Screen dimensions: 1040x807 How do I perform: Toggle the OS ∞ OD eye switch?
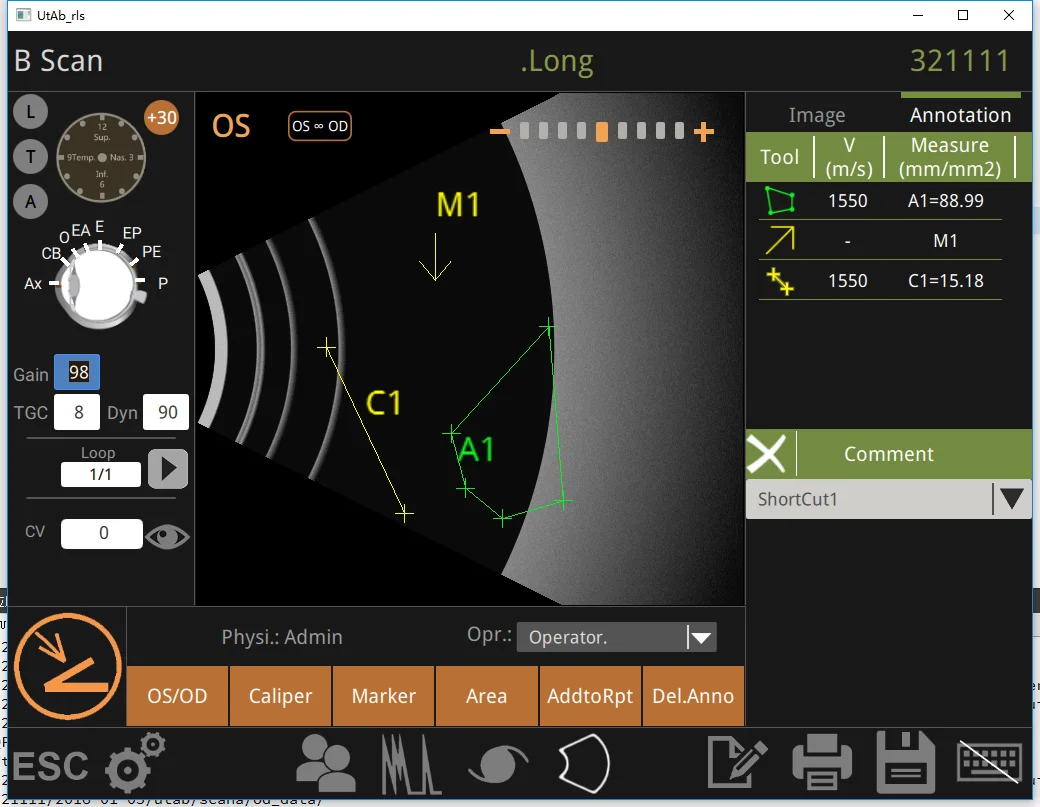tap(320, 127)
